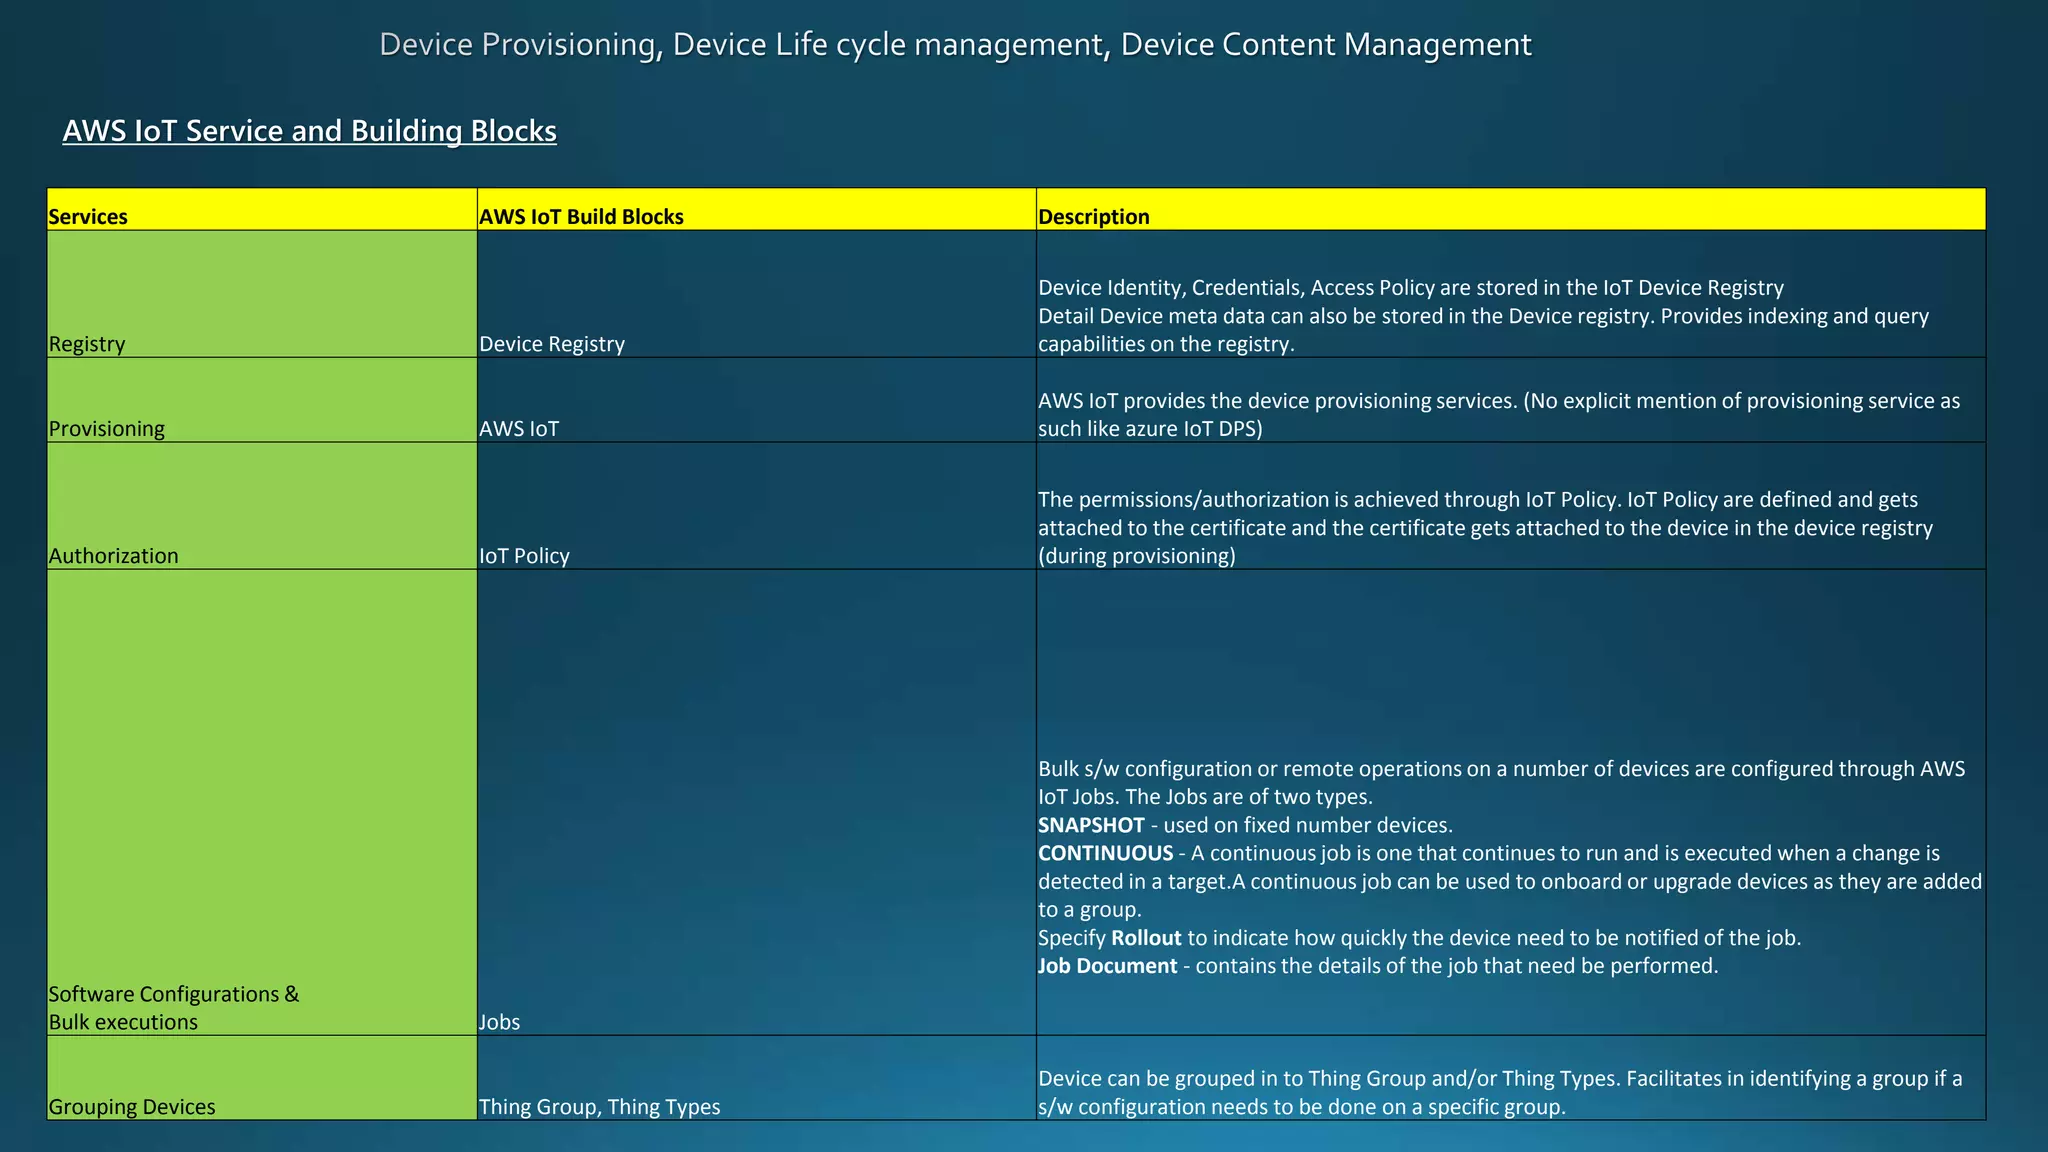Click the text "used on fixed number devices."
Screen dimensions: 2048x1152
1308,825
